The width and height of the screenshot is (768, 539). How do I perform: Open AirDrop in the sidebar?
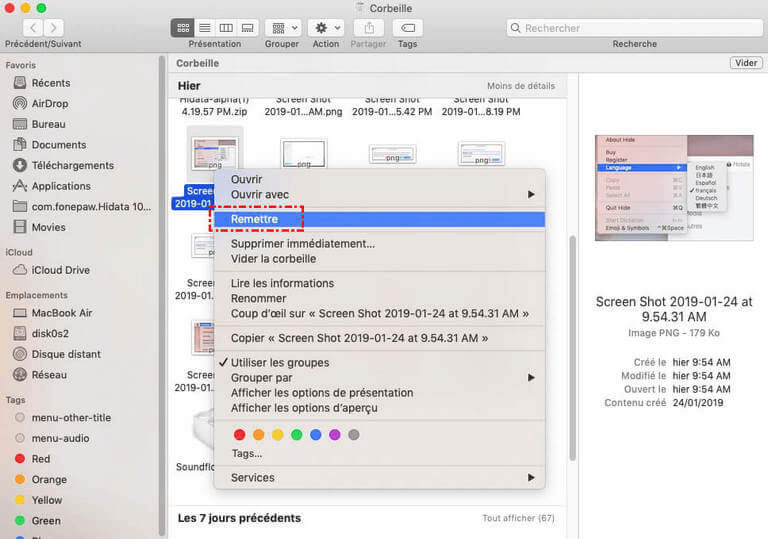coord(50,103)
